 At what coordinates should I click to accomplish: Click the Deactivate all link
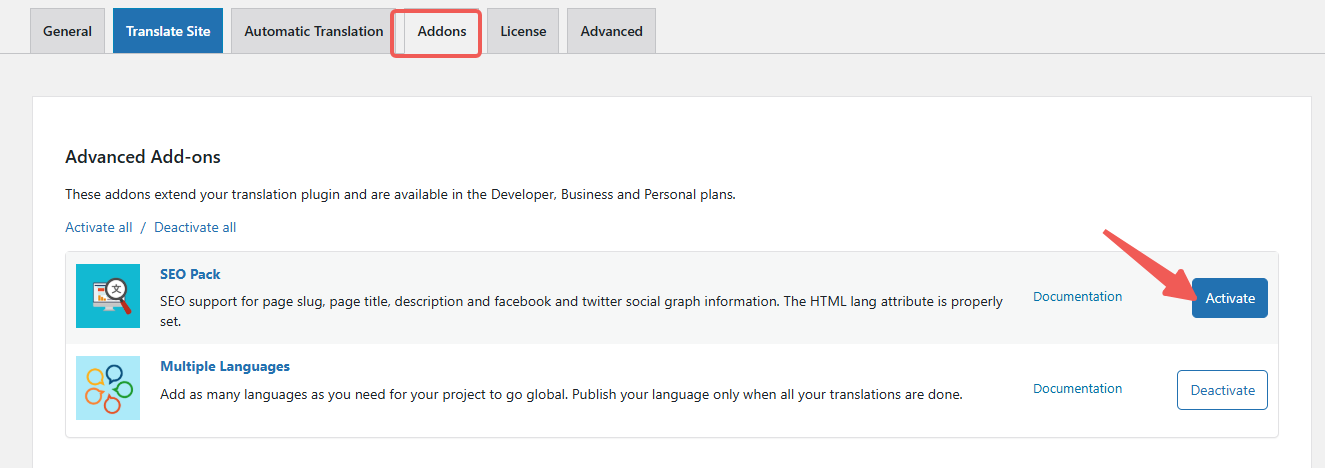[195, 227]
